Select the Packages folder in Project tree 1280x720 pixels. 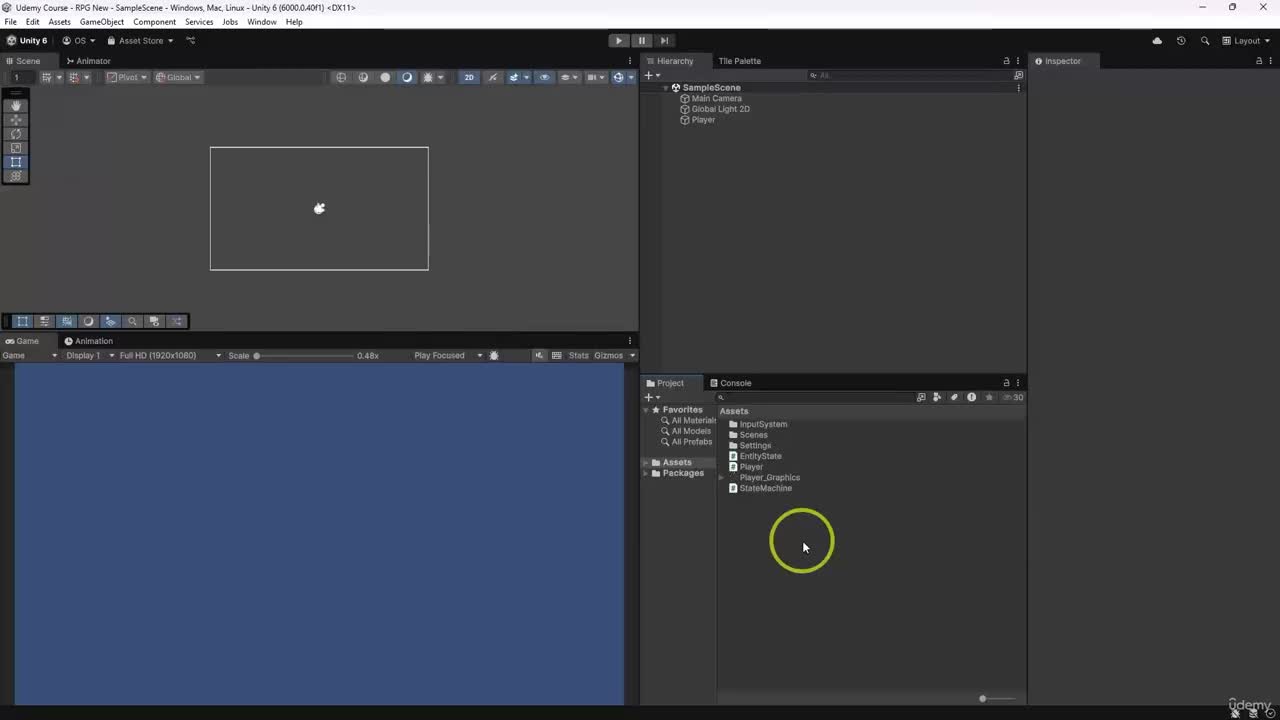tap(683, 473)
